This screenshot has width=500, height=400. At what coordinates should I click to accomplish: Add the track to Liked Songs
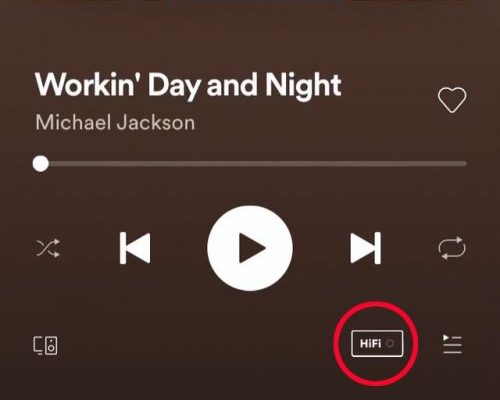[x=452, y=100]
